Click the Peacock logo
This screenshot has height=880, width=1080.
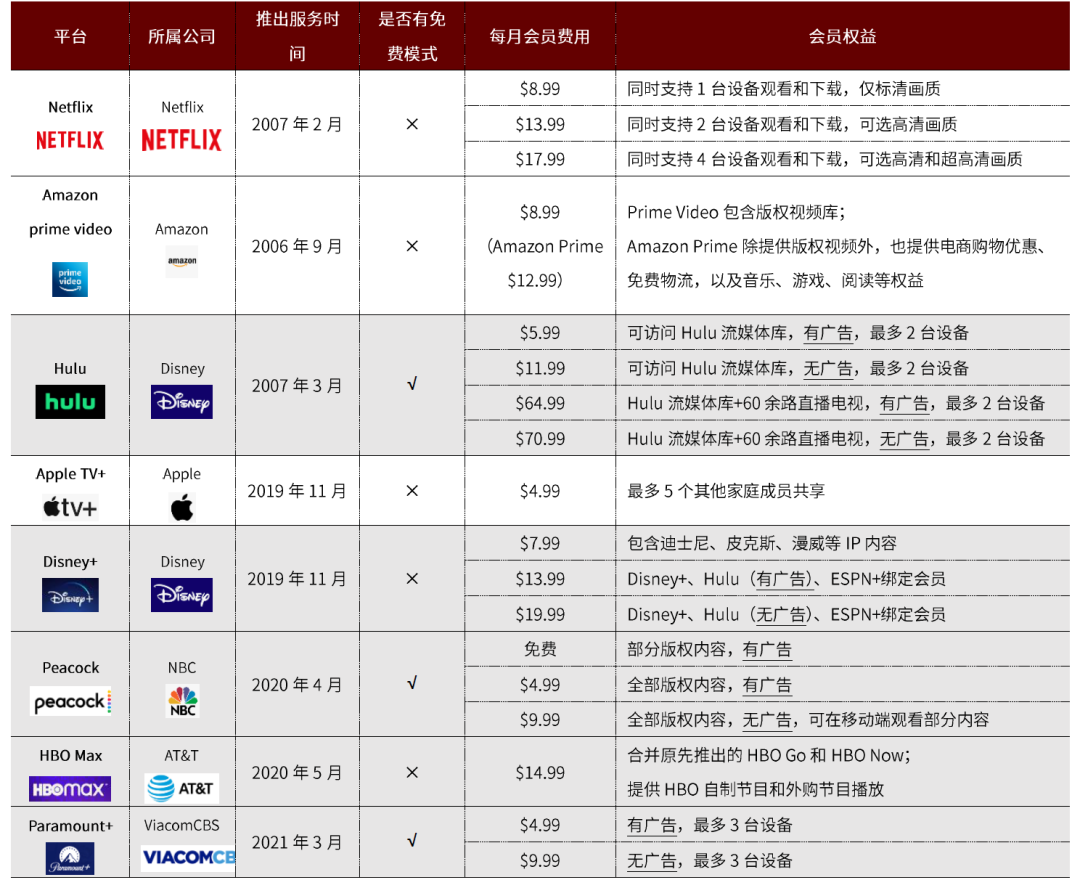[72, 701]
